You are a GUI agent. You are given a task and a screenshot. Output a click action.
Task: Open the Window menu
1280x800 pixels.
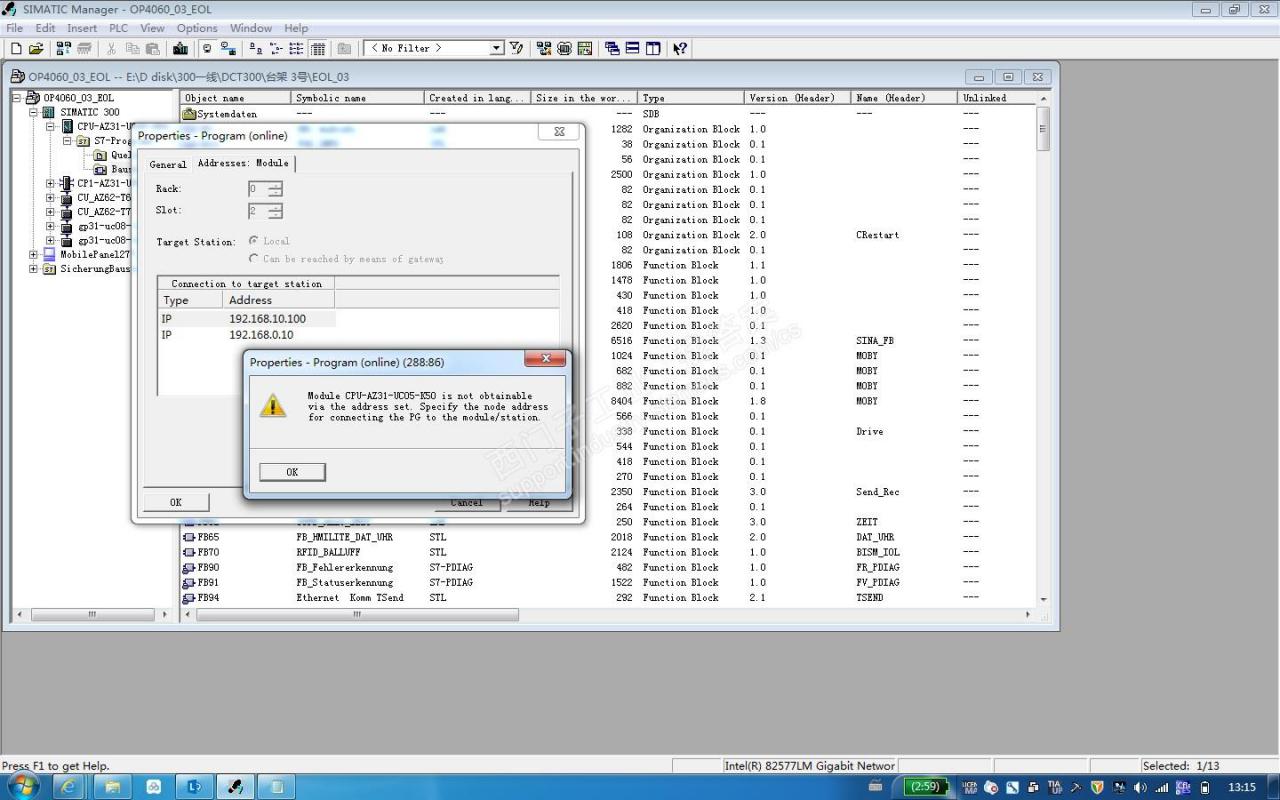(251, 28)
